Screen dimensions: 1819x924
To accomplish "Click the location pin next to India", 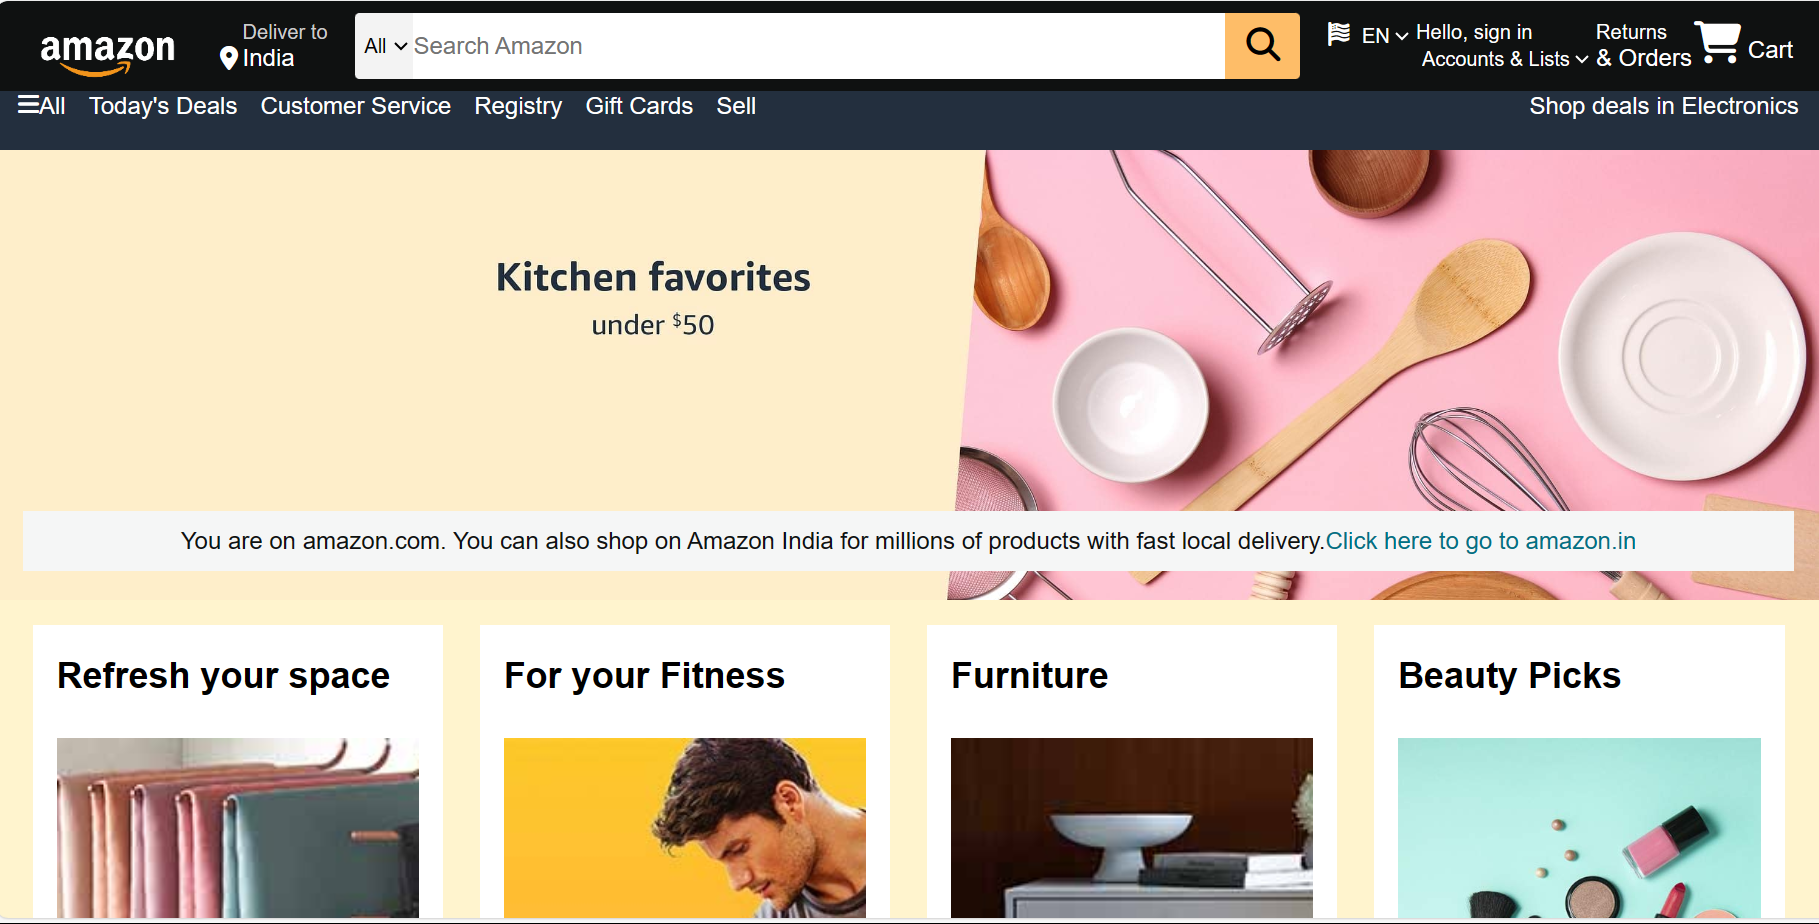I will [228, 59].
